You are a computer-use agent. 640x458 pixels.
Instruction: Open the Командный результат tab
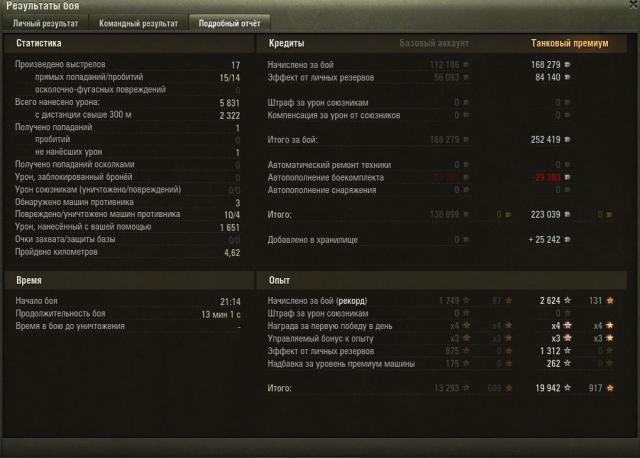138,24
